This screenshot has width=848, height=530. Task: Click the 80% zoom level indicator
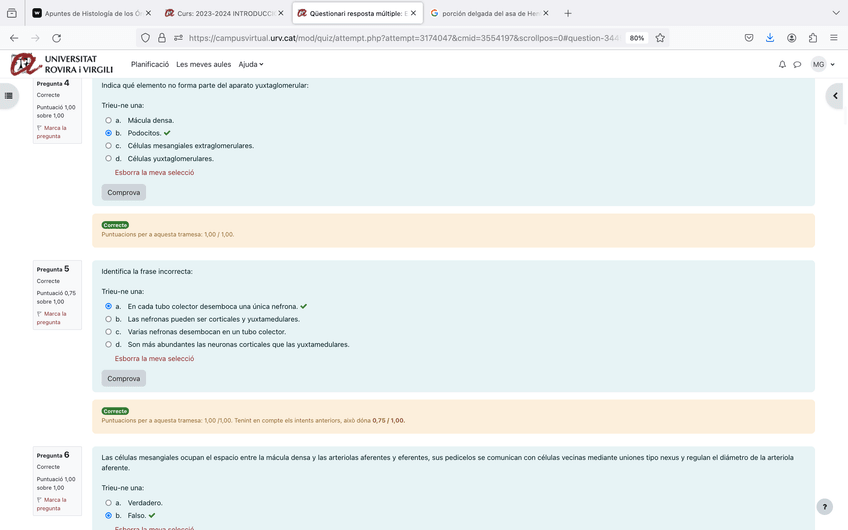(x=637, y=38)
